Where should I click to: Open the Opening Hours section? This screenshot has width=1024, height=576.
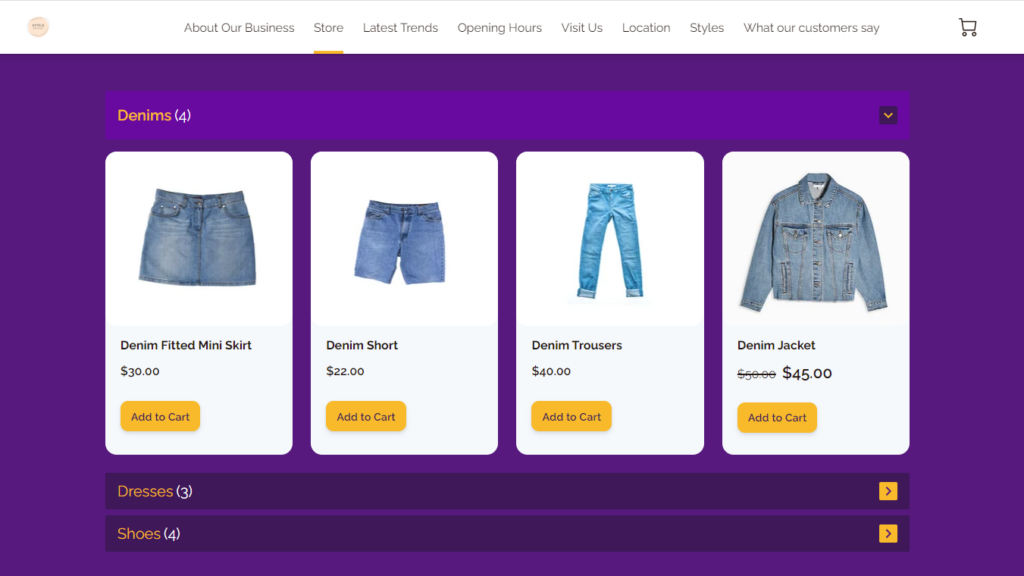point(500,27)
